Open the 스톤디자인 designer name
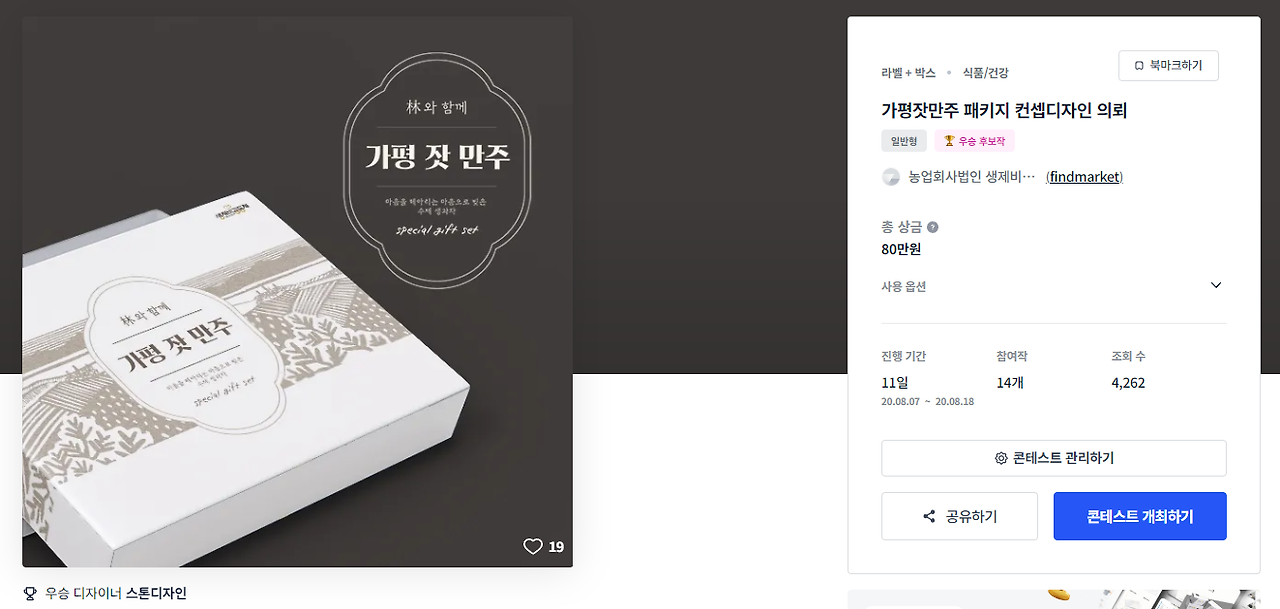Screen dimensions: 1280x609 coord(156,593)
